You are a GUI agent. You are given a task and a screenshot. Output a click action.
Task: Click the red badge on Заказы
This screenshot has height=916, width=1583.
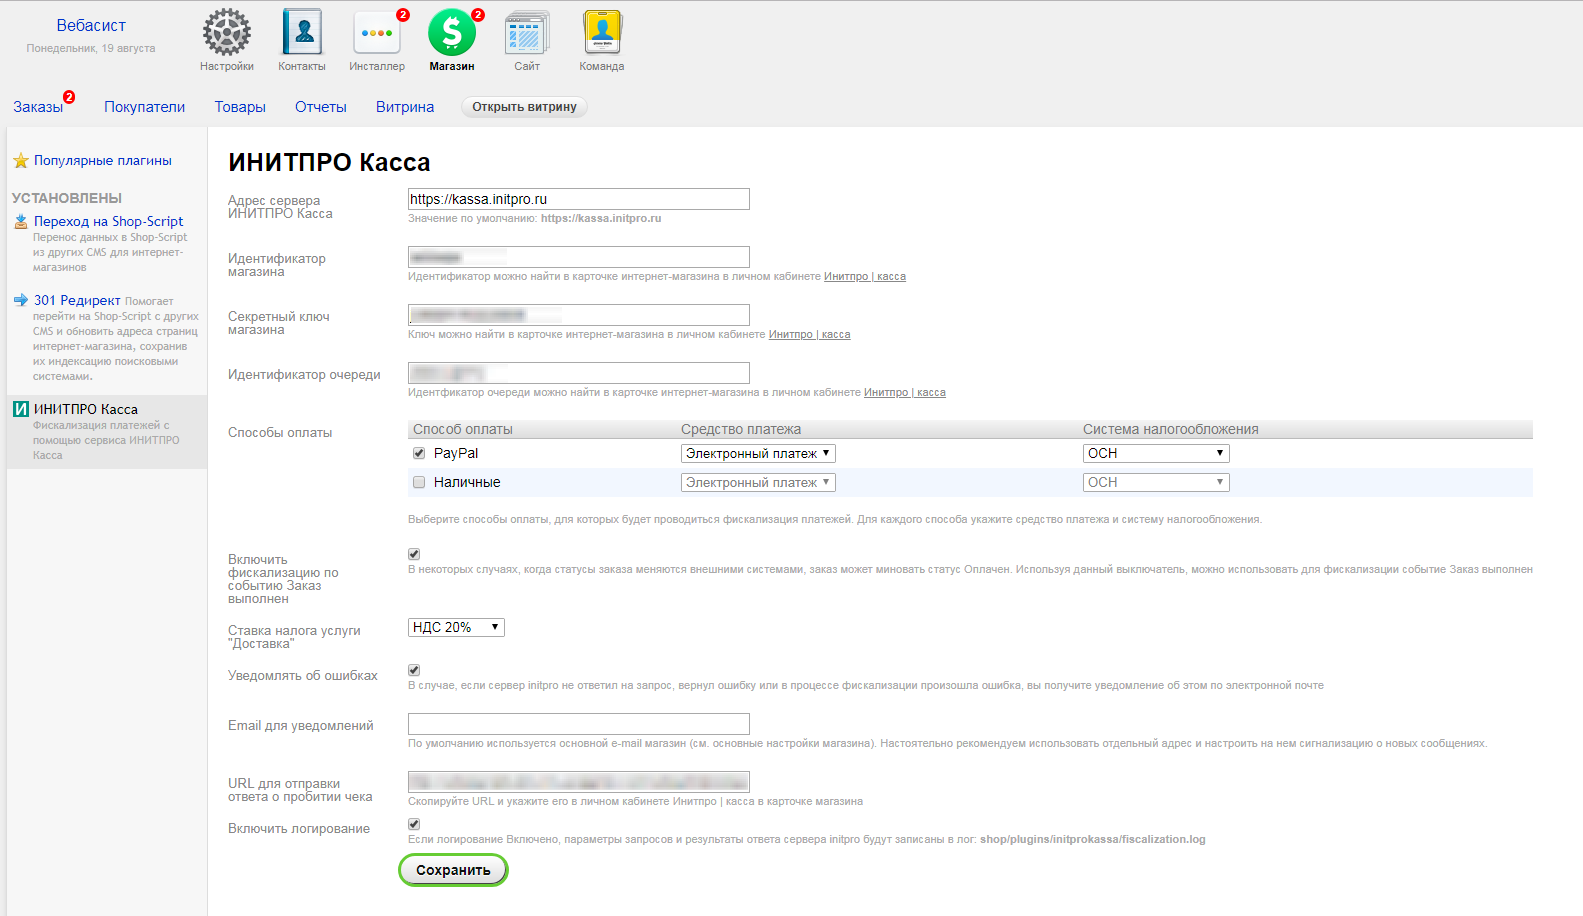(x=69, y=97)
